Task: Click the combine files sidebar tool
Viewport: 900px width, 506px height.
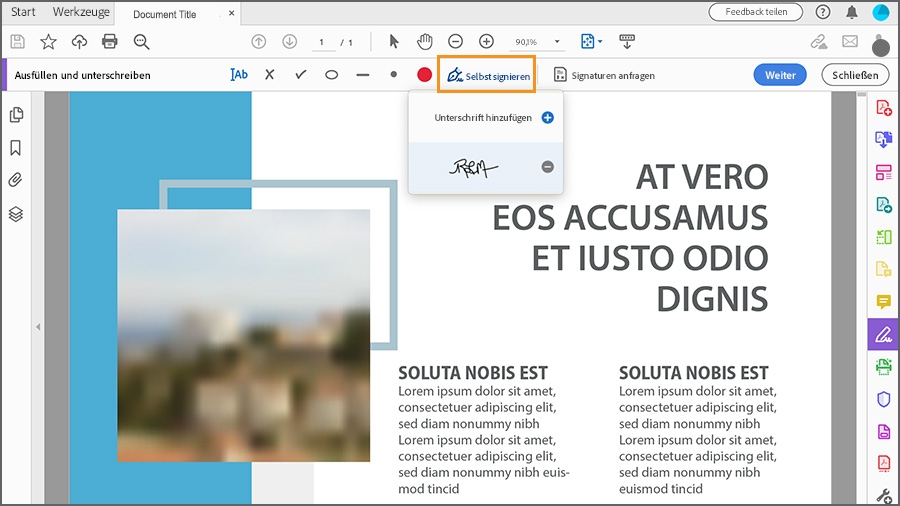Action: pyautogui.click(x=883, y=139)
